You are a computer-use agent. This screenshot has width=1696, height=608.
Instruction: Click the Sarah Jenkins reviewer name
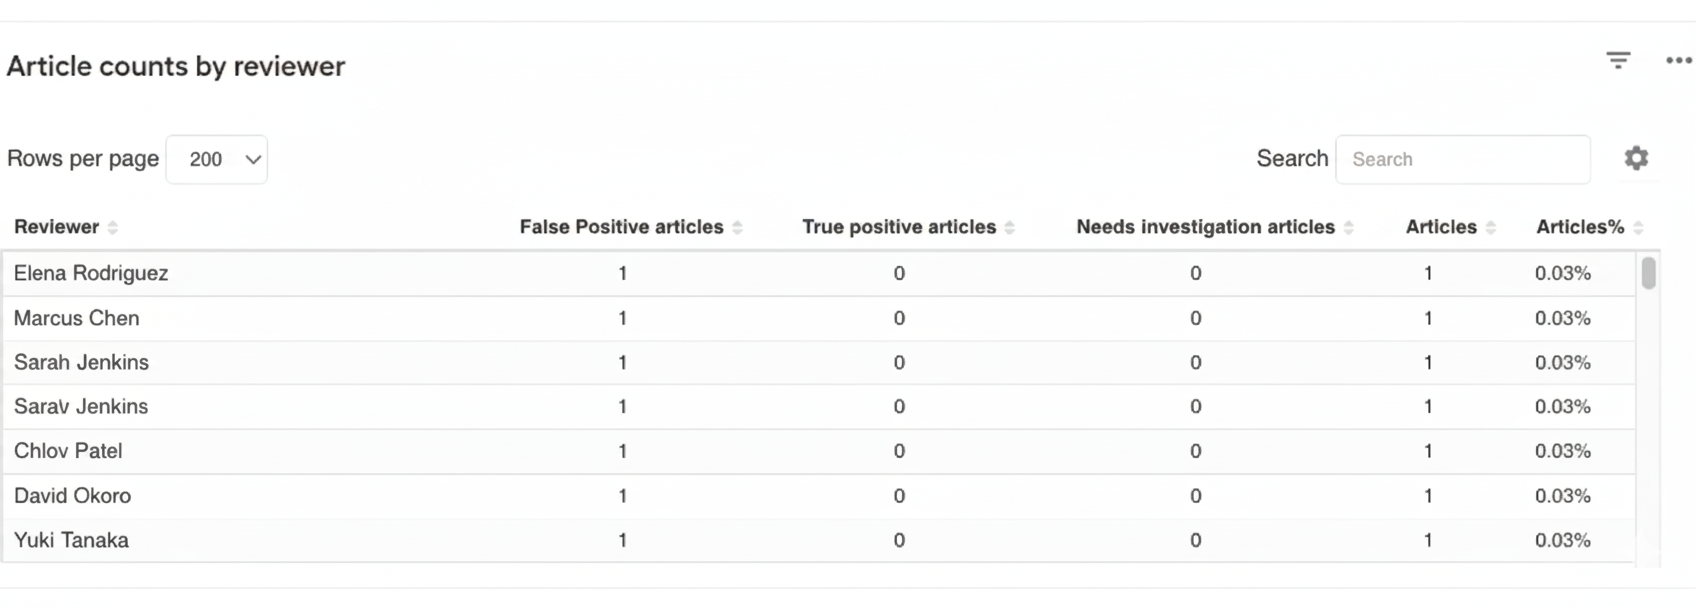[x=81, y=362]
